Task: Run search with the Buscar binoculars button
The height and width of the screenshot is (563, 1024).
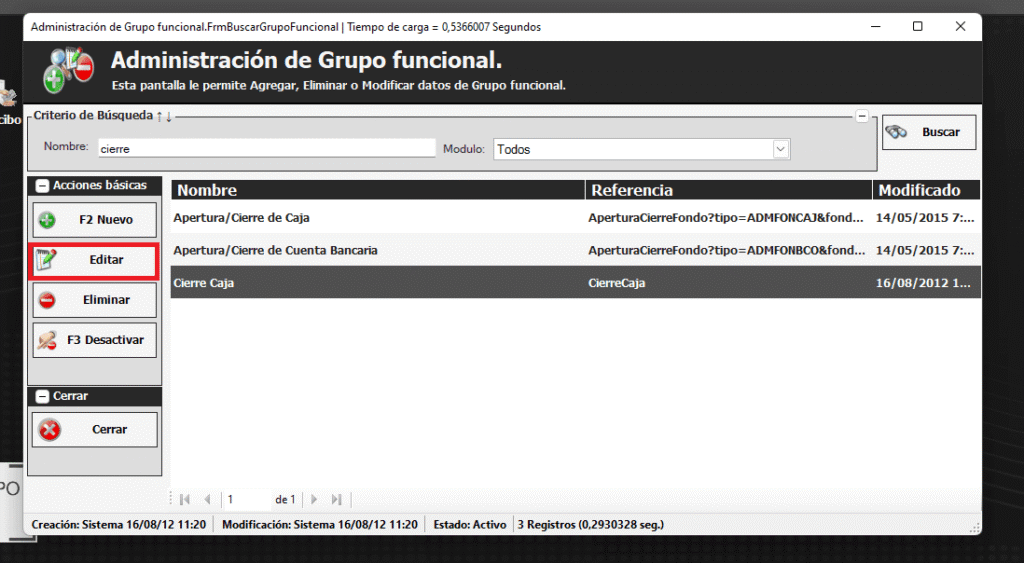Action: tap(928, 132)
